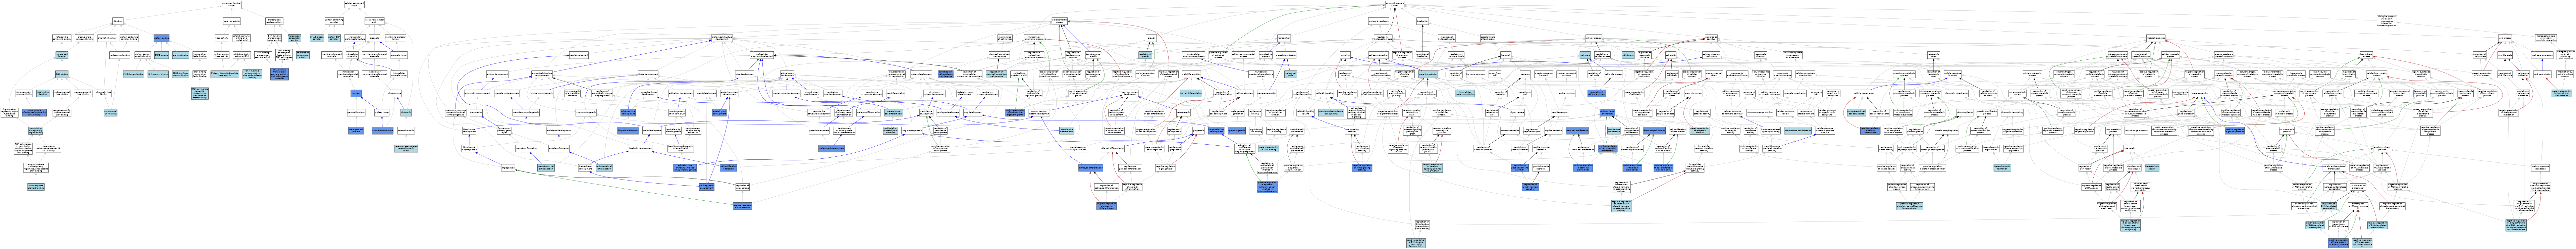Select the tissue development node

[648, 75]
